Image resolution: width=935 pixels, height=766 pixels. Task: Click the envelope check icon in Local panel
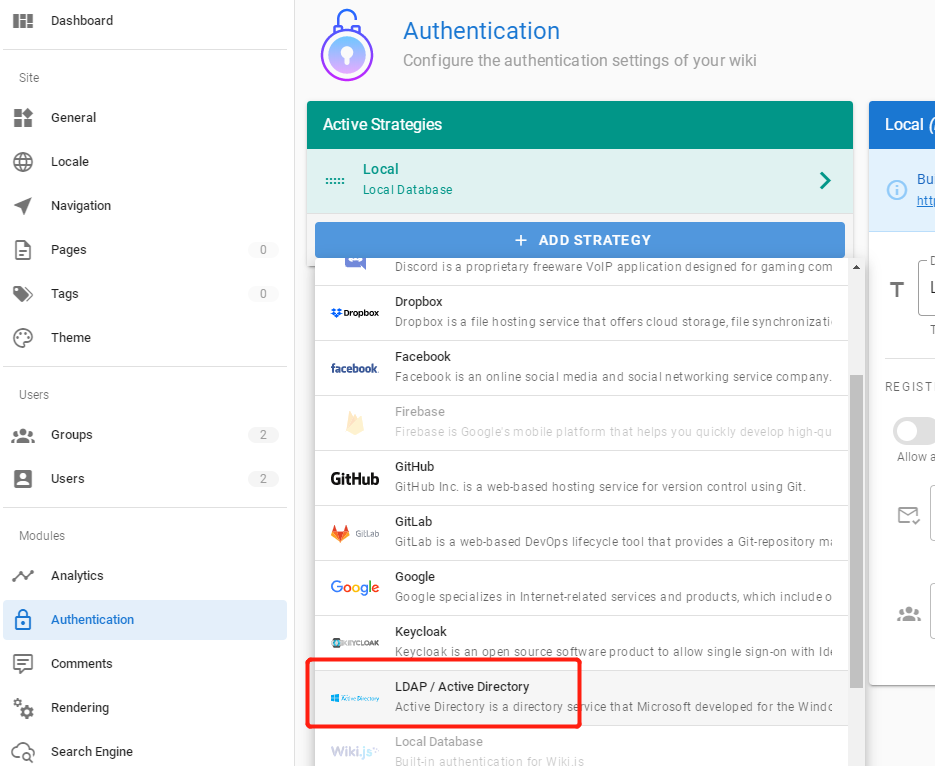click(x=909, y=515)
